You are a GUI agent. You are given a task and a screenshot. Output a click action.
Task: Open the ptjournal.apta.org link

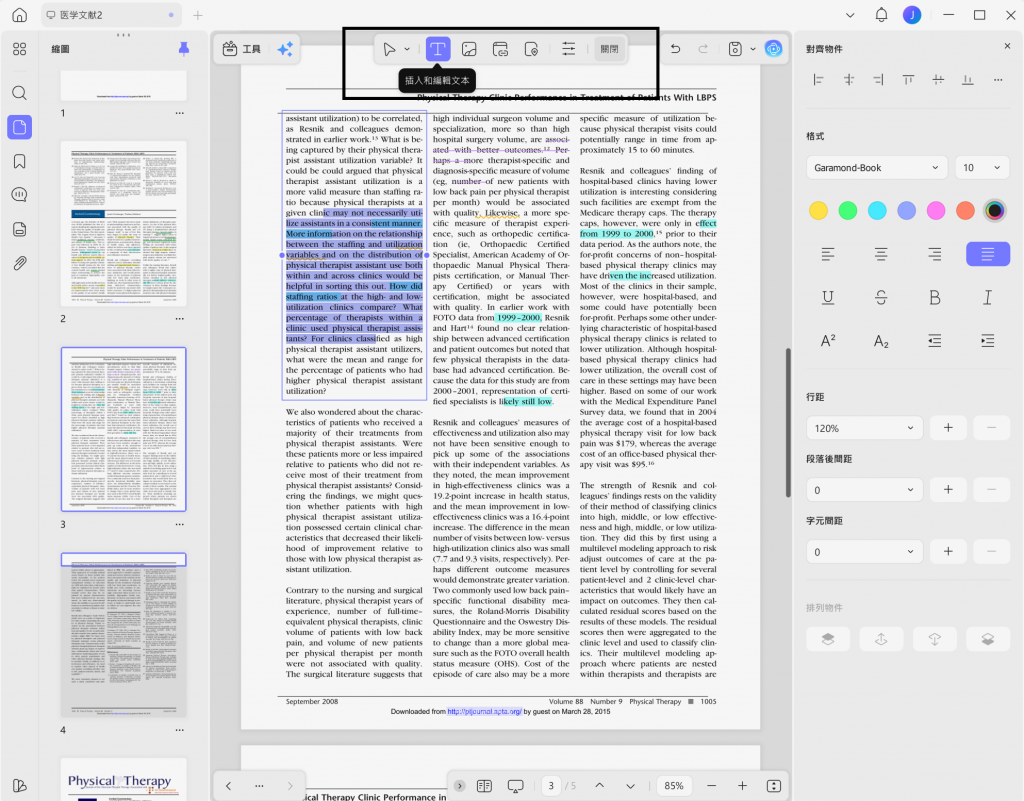(484, 712)
